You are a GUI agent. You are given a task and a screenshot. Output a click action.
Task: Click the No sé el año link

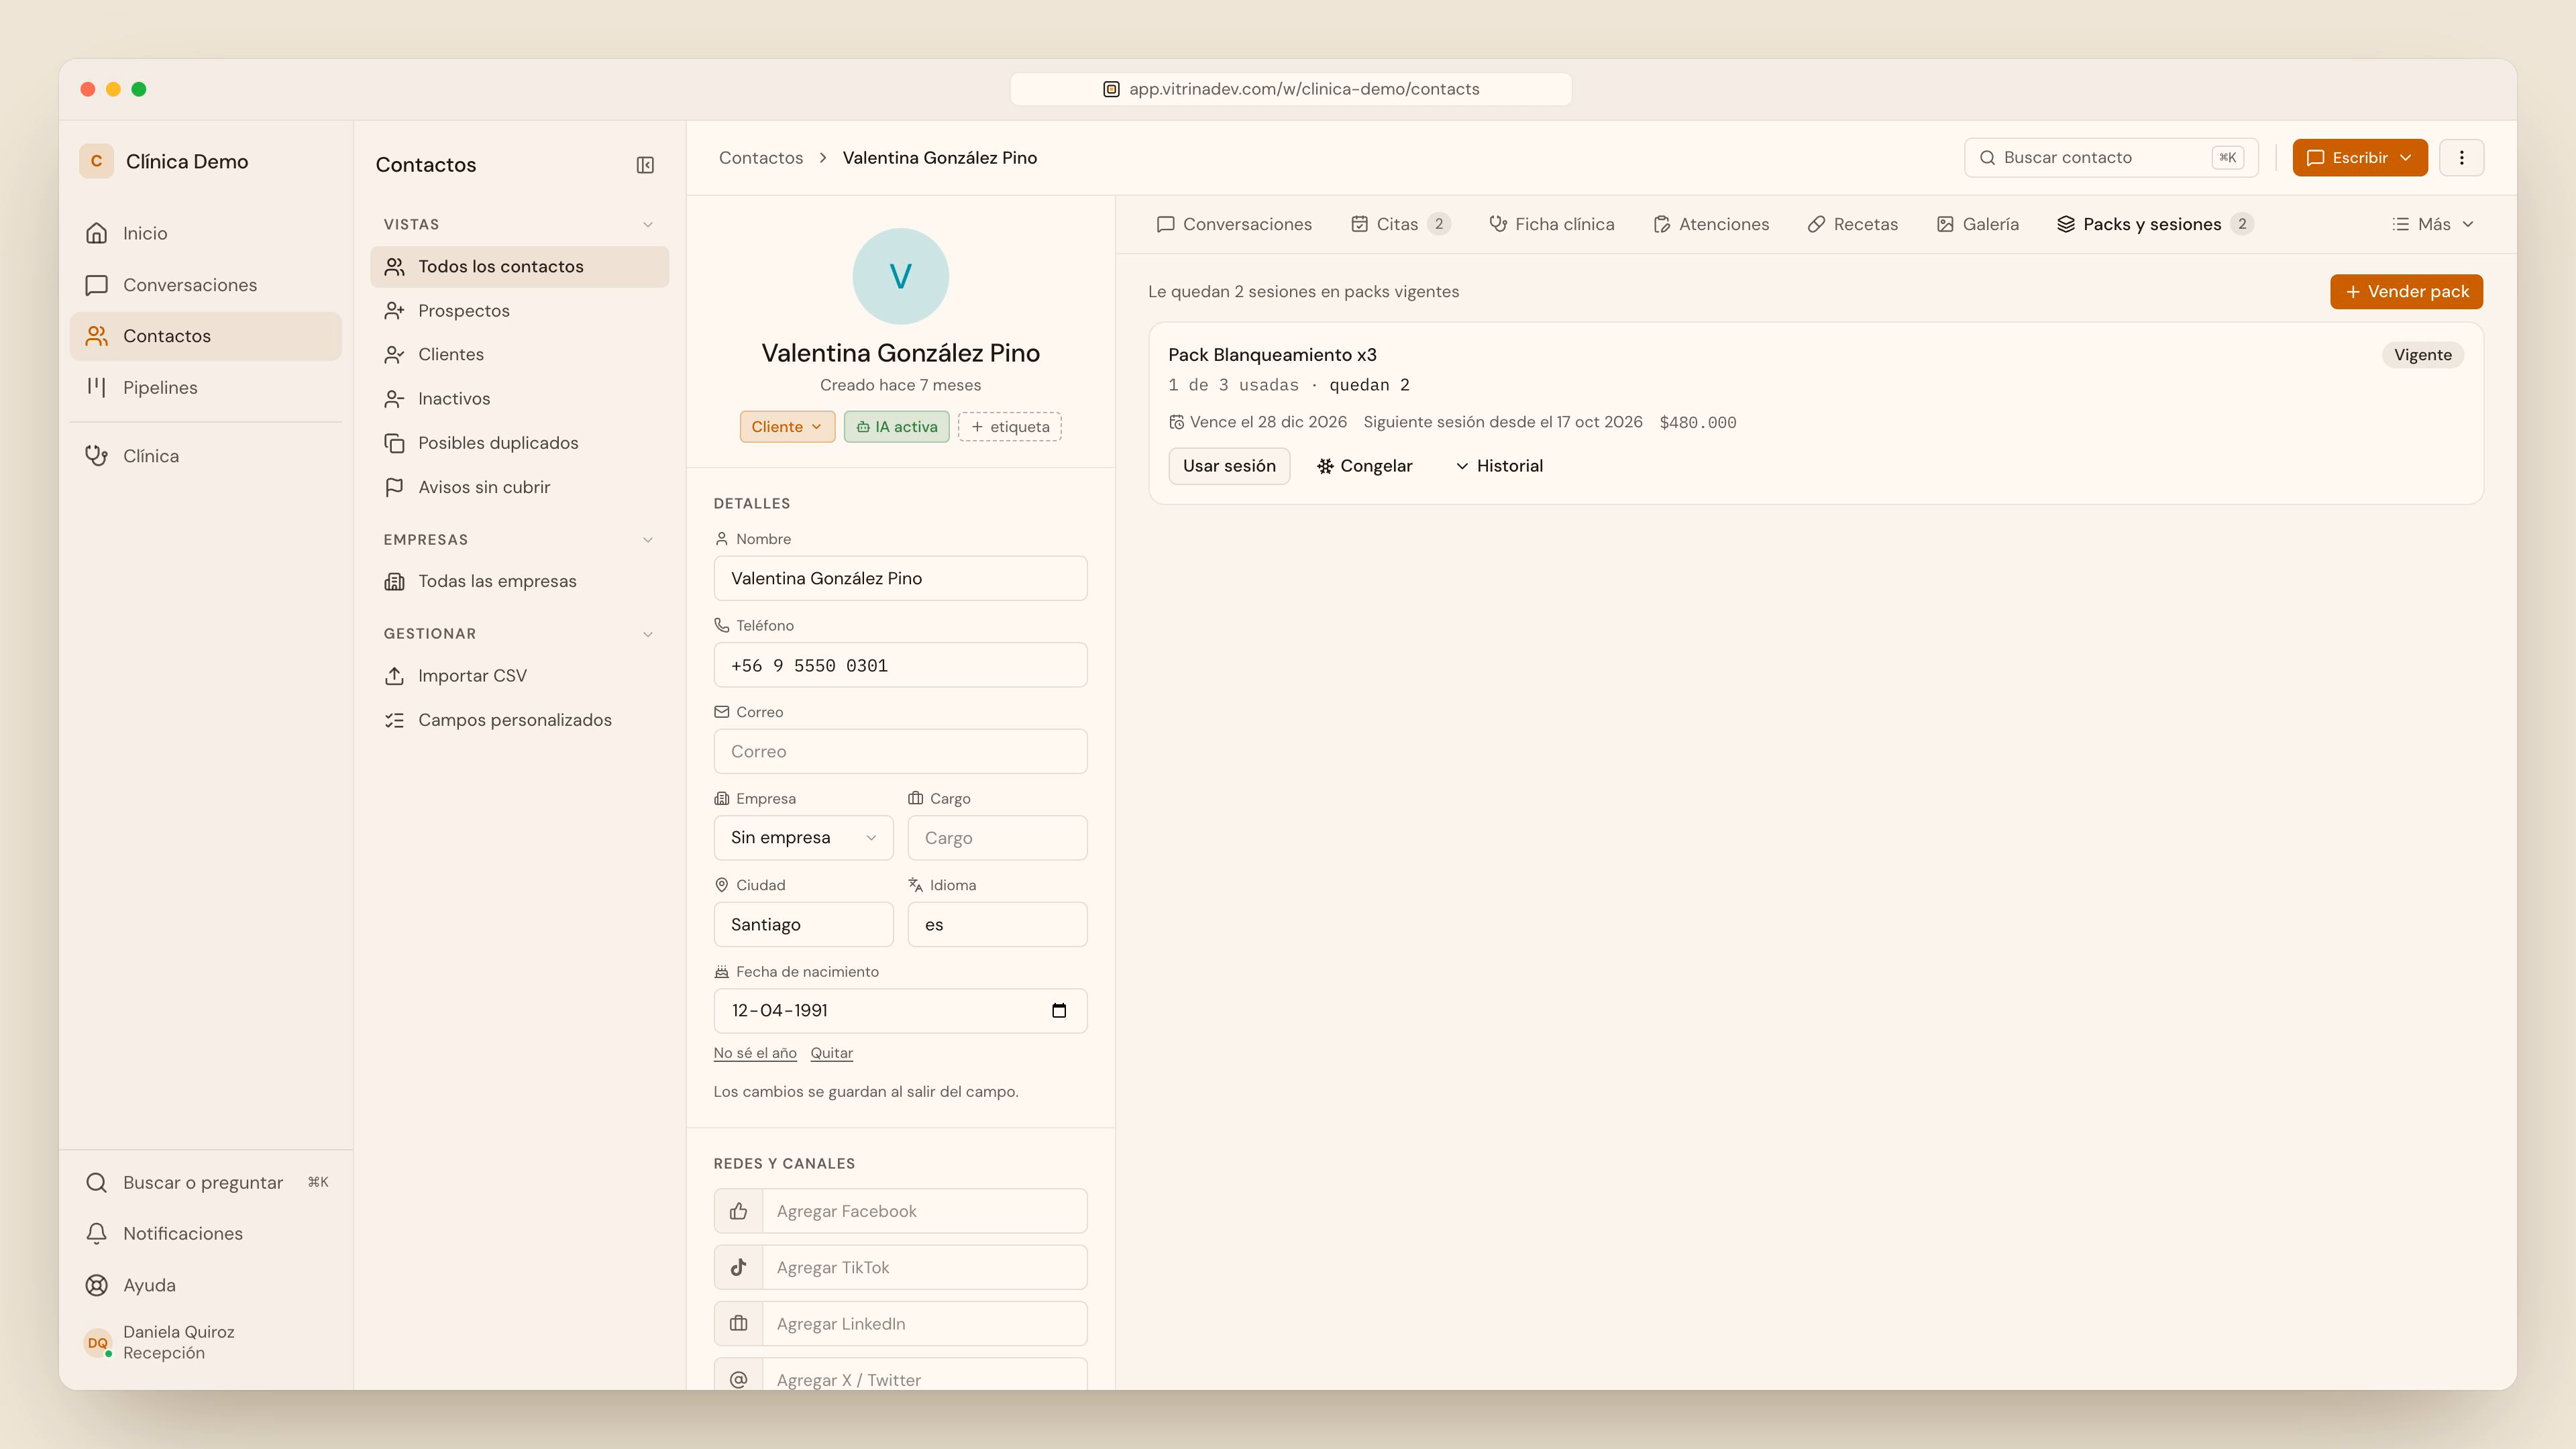[x=755, y=1053]
